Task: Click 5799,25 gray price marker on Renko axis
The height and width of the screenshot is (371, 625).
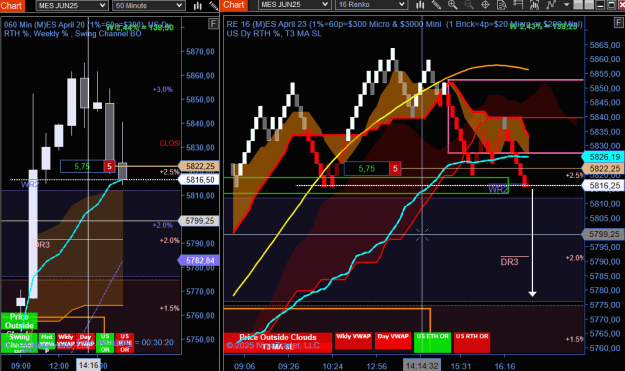Action: (603, 234)
